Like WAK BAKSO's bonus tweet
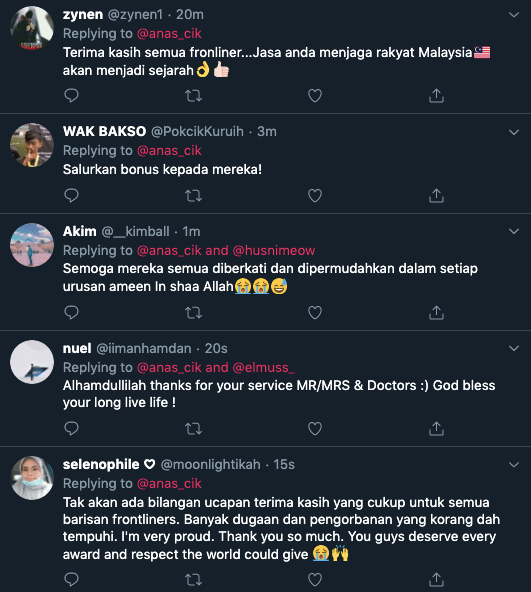Screen dimensions: 531x592 [x=315, y=196]
